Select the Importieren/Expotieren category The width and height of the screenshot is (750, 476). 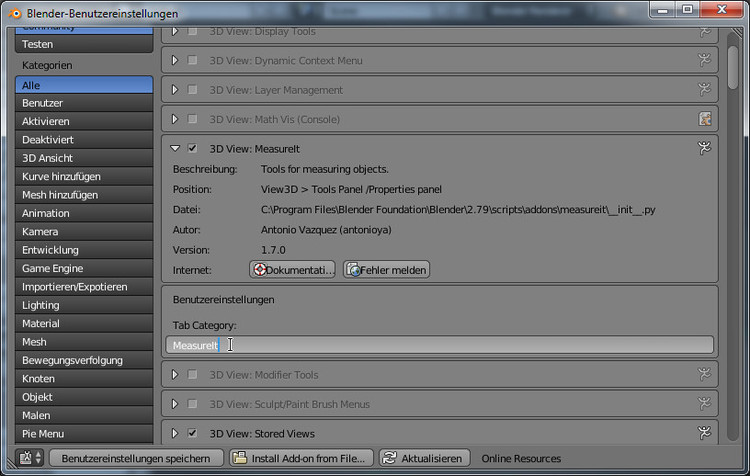point(84,287)
